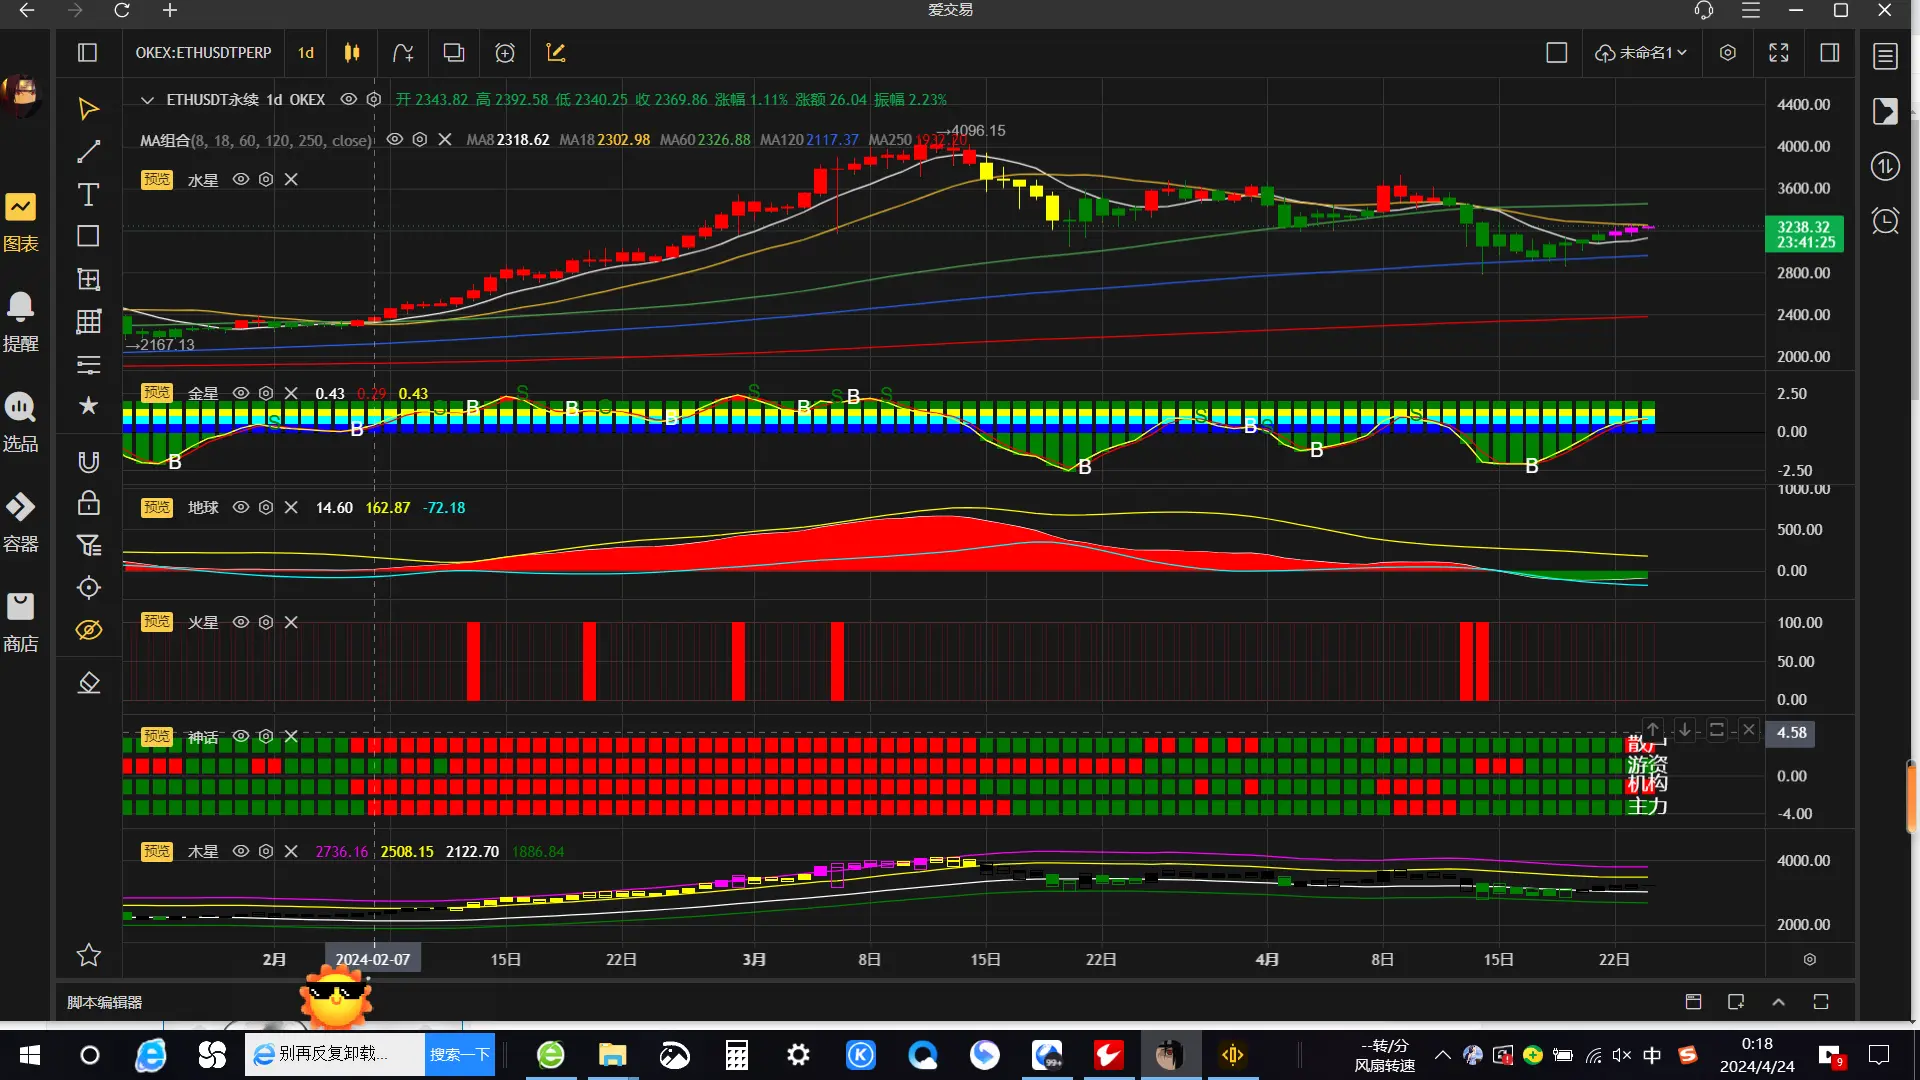
Task: Click the OKEX:ETHUSDTPERP symbol name
Action: 203,53
